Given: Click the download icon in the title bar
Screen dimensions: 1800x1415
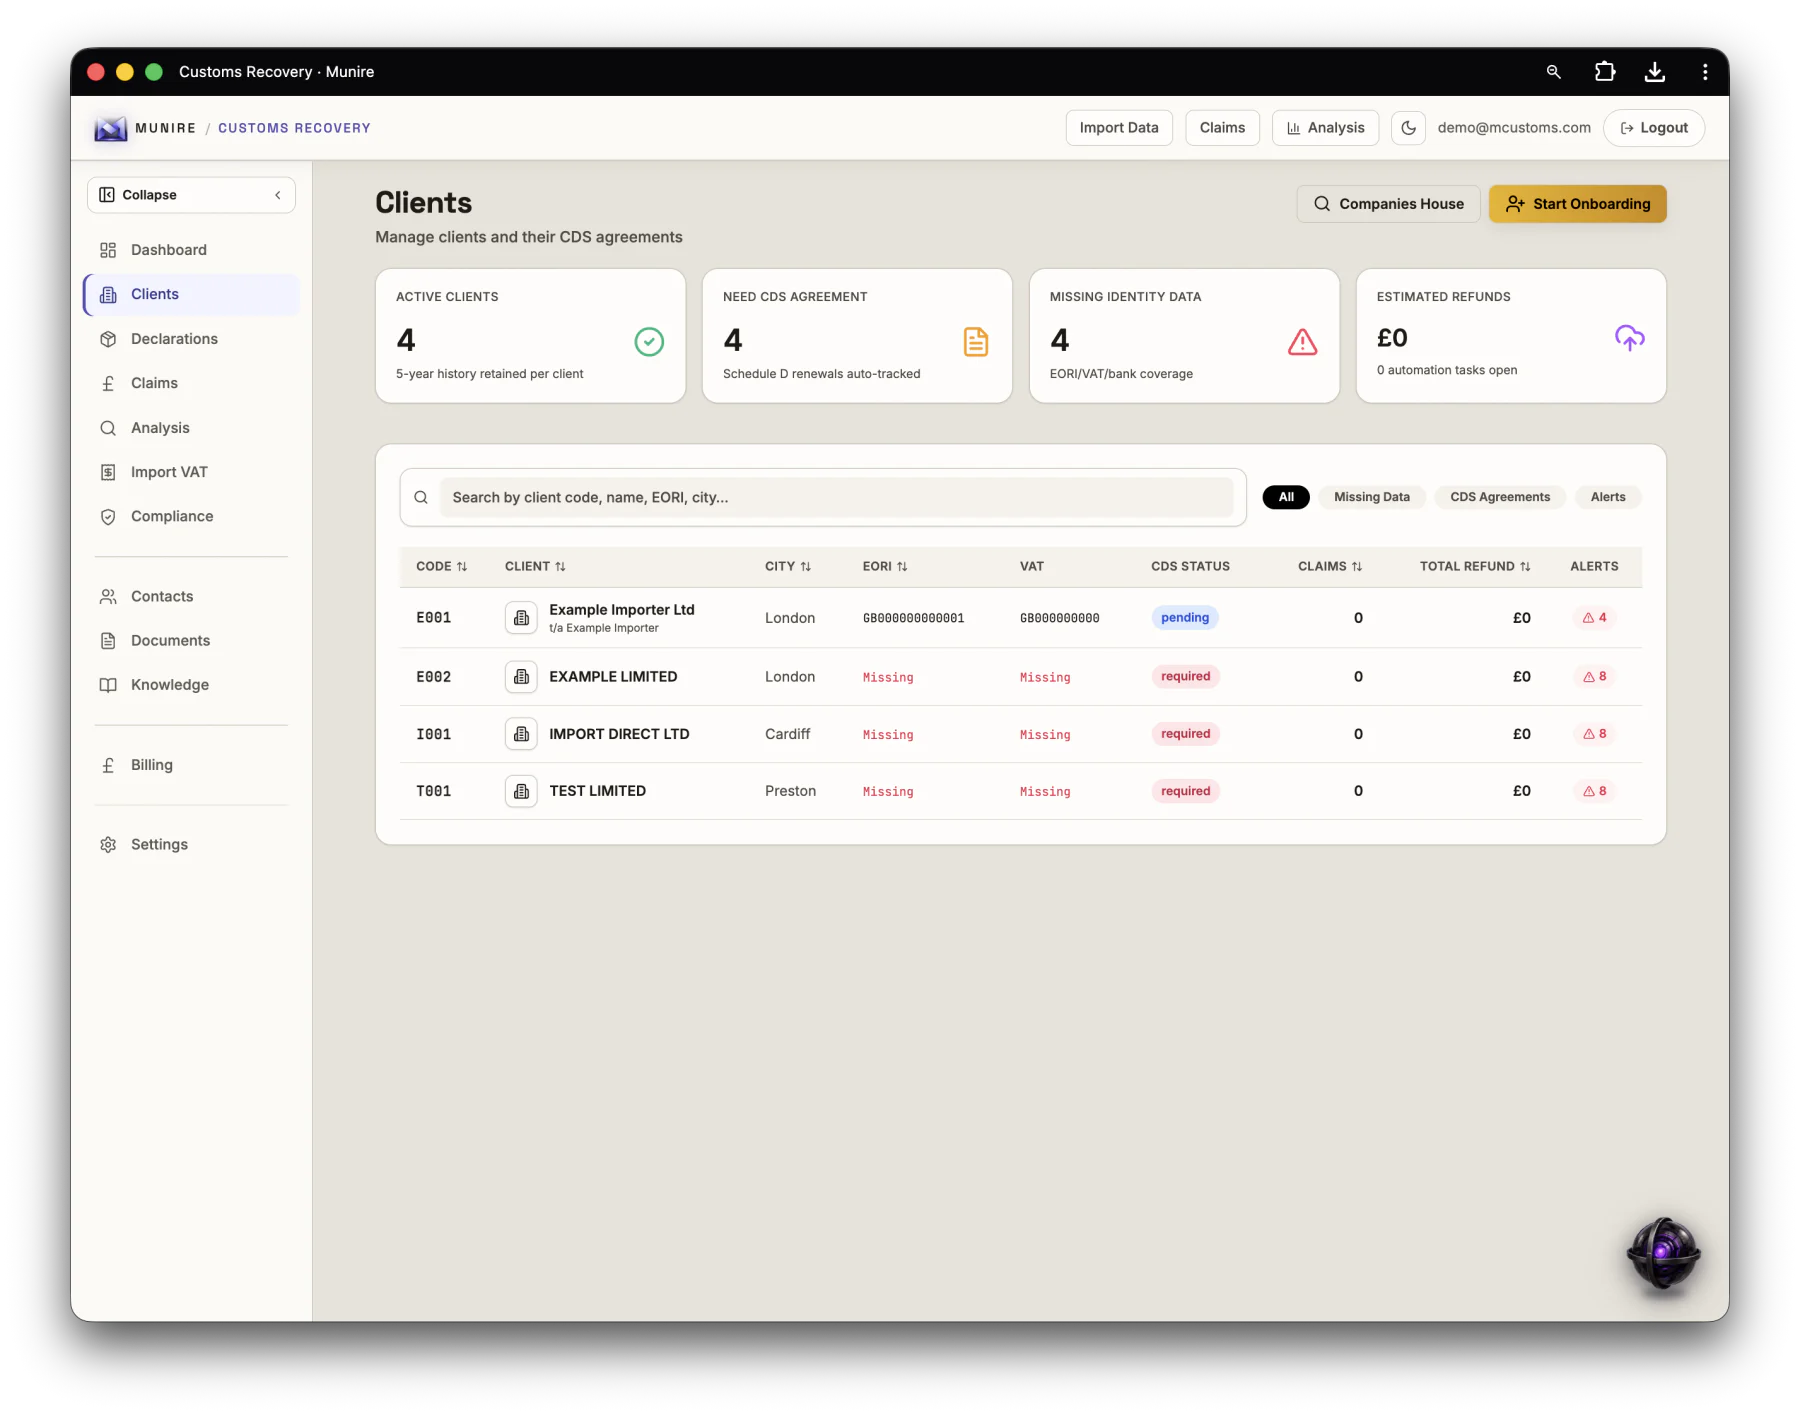Looking at the screenshot, I should [x=1654, y=72].
